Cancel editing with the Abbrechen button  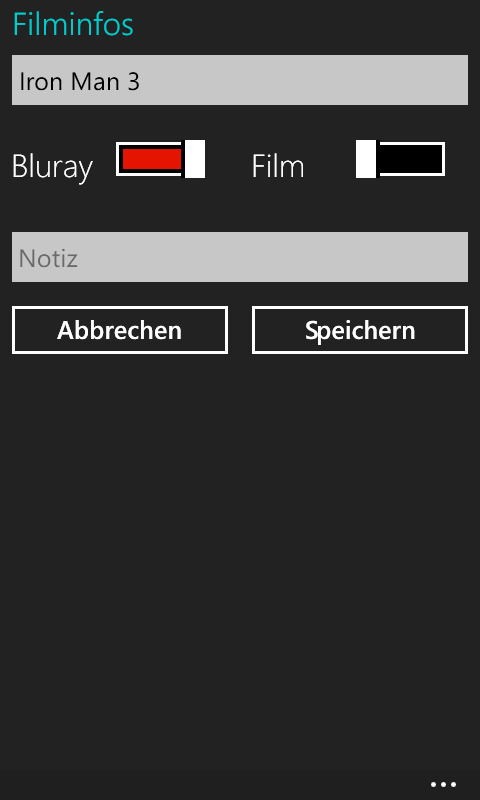coord(120,330)
